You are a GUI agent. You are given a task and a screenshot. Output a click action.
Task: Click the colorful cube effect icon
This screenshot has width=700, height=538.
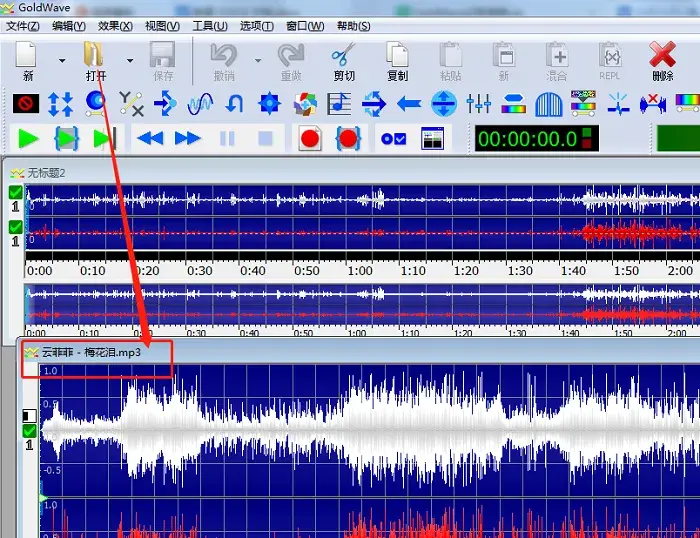point(305,104)
